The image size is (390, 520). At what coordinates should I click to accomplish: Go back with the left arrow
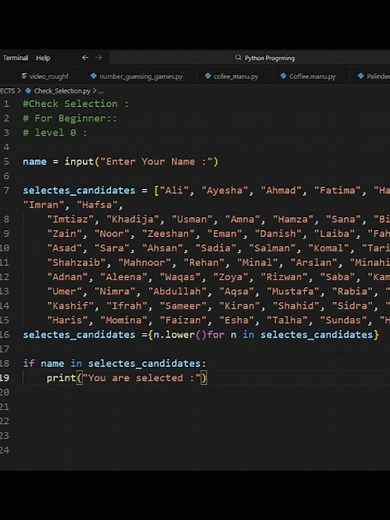(85, 58)
